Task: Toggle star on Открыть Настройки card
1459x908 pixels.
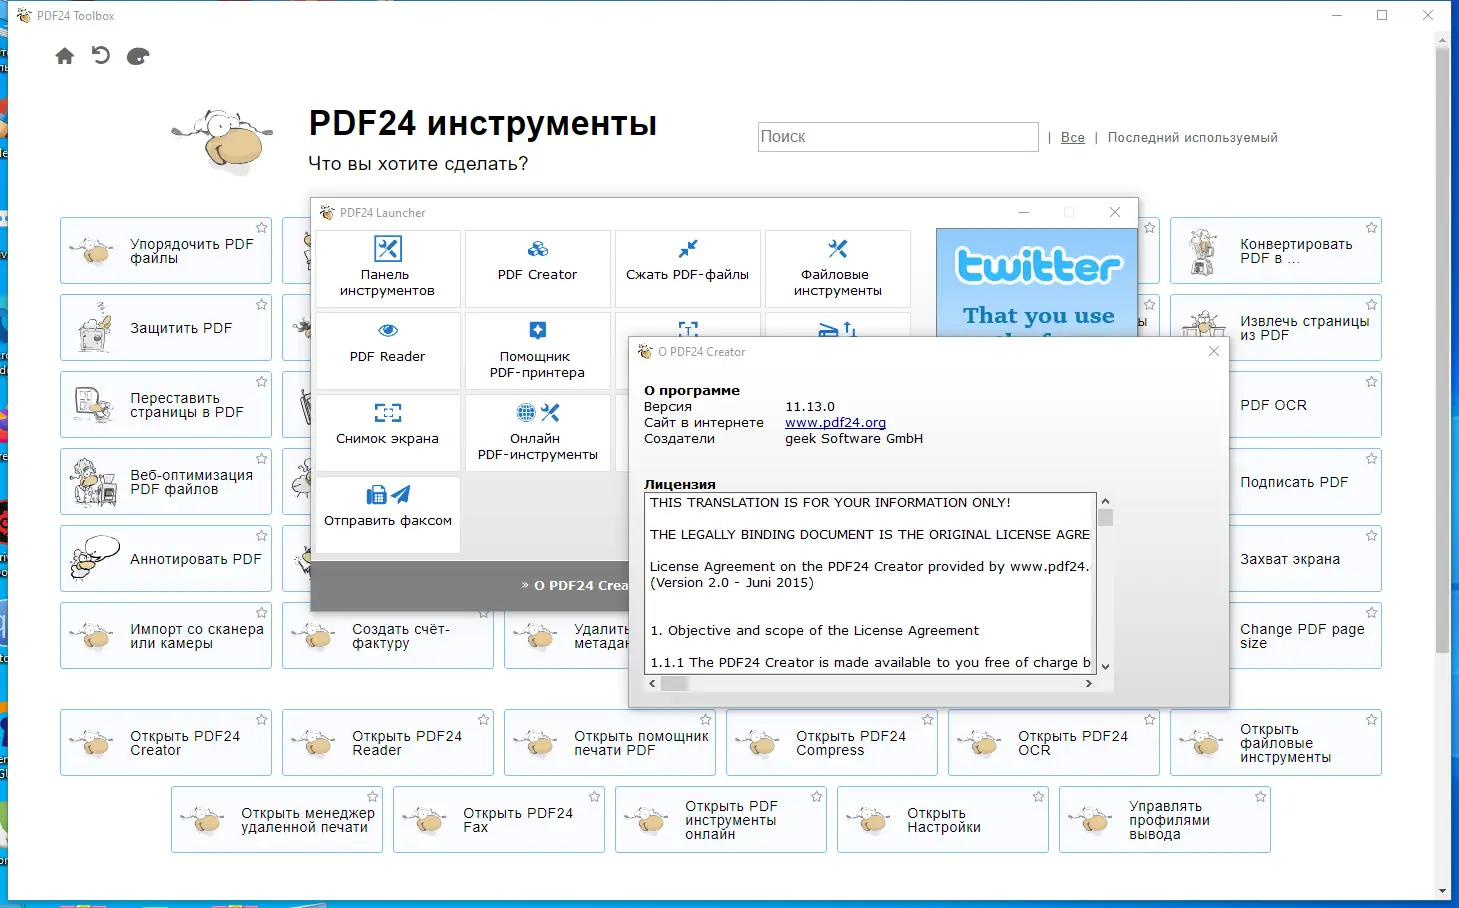Action: click(x=1039, y=797)
